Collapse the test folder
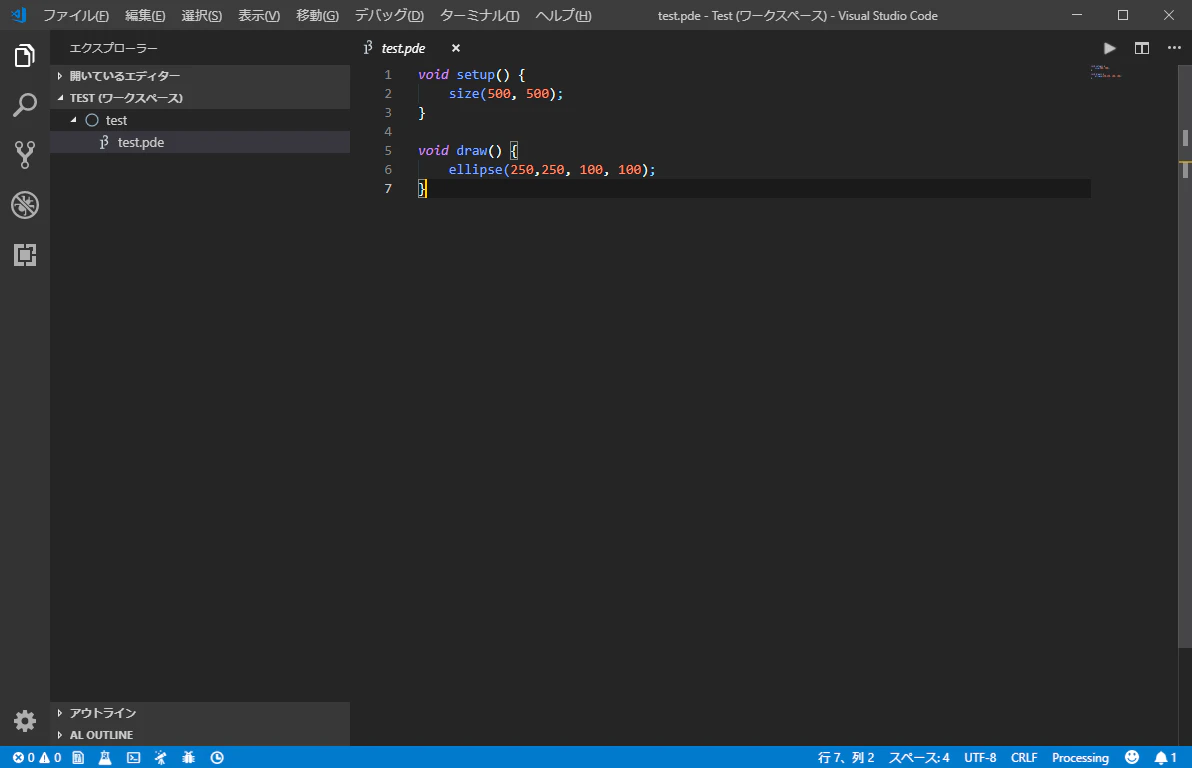The height and width of the screenshot is (768, 1192). (200, 120)
